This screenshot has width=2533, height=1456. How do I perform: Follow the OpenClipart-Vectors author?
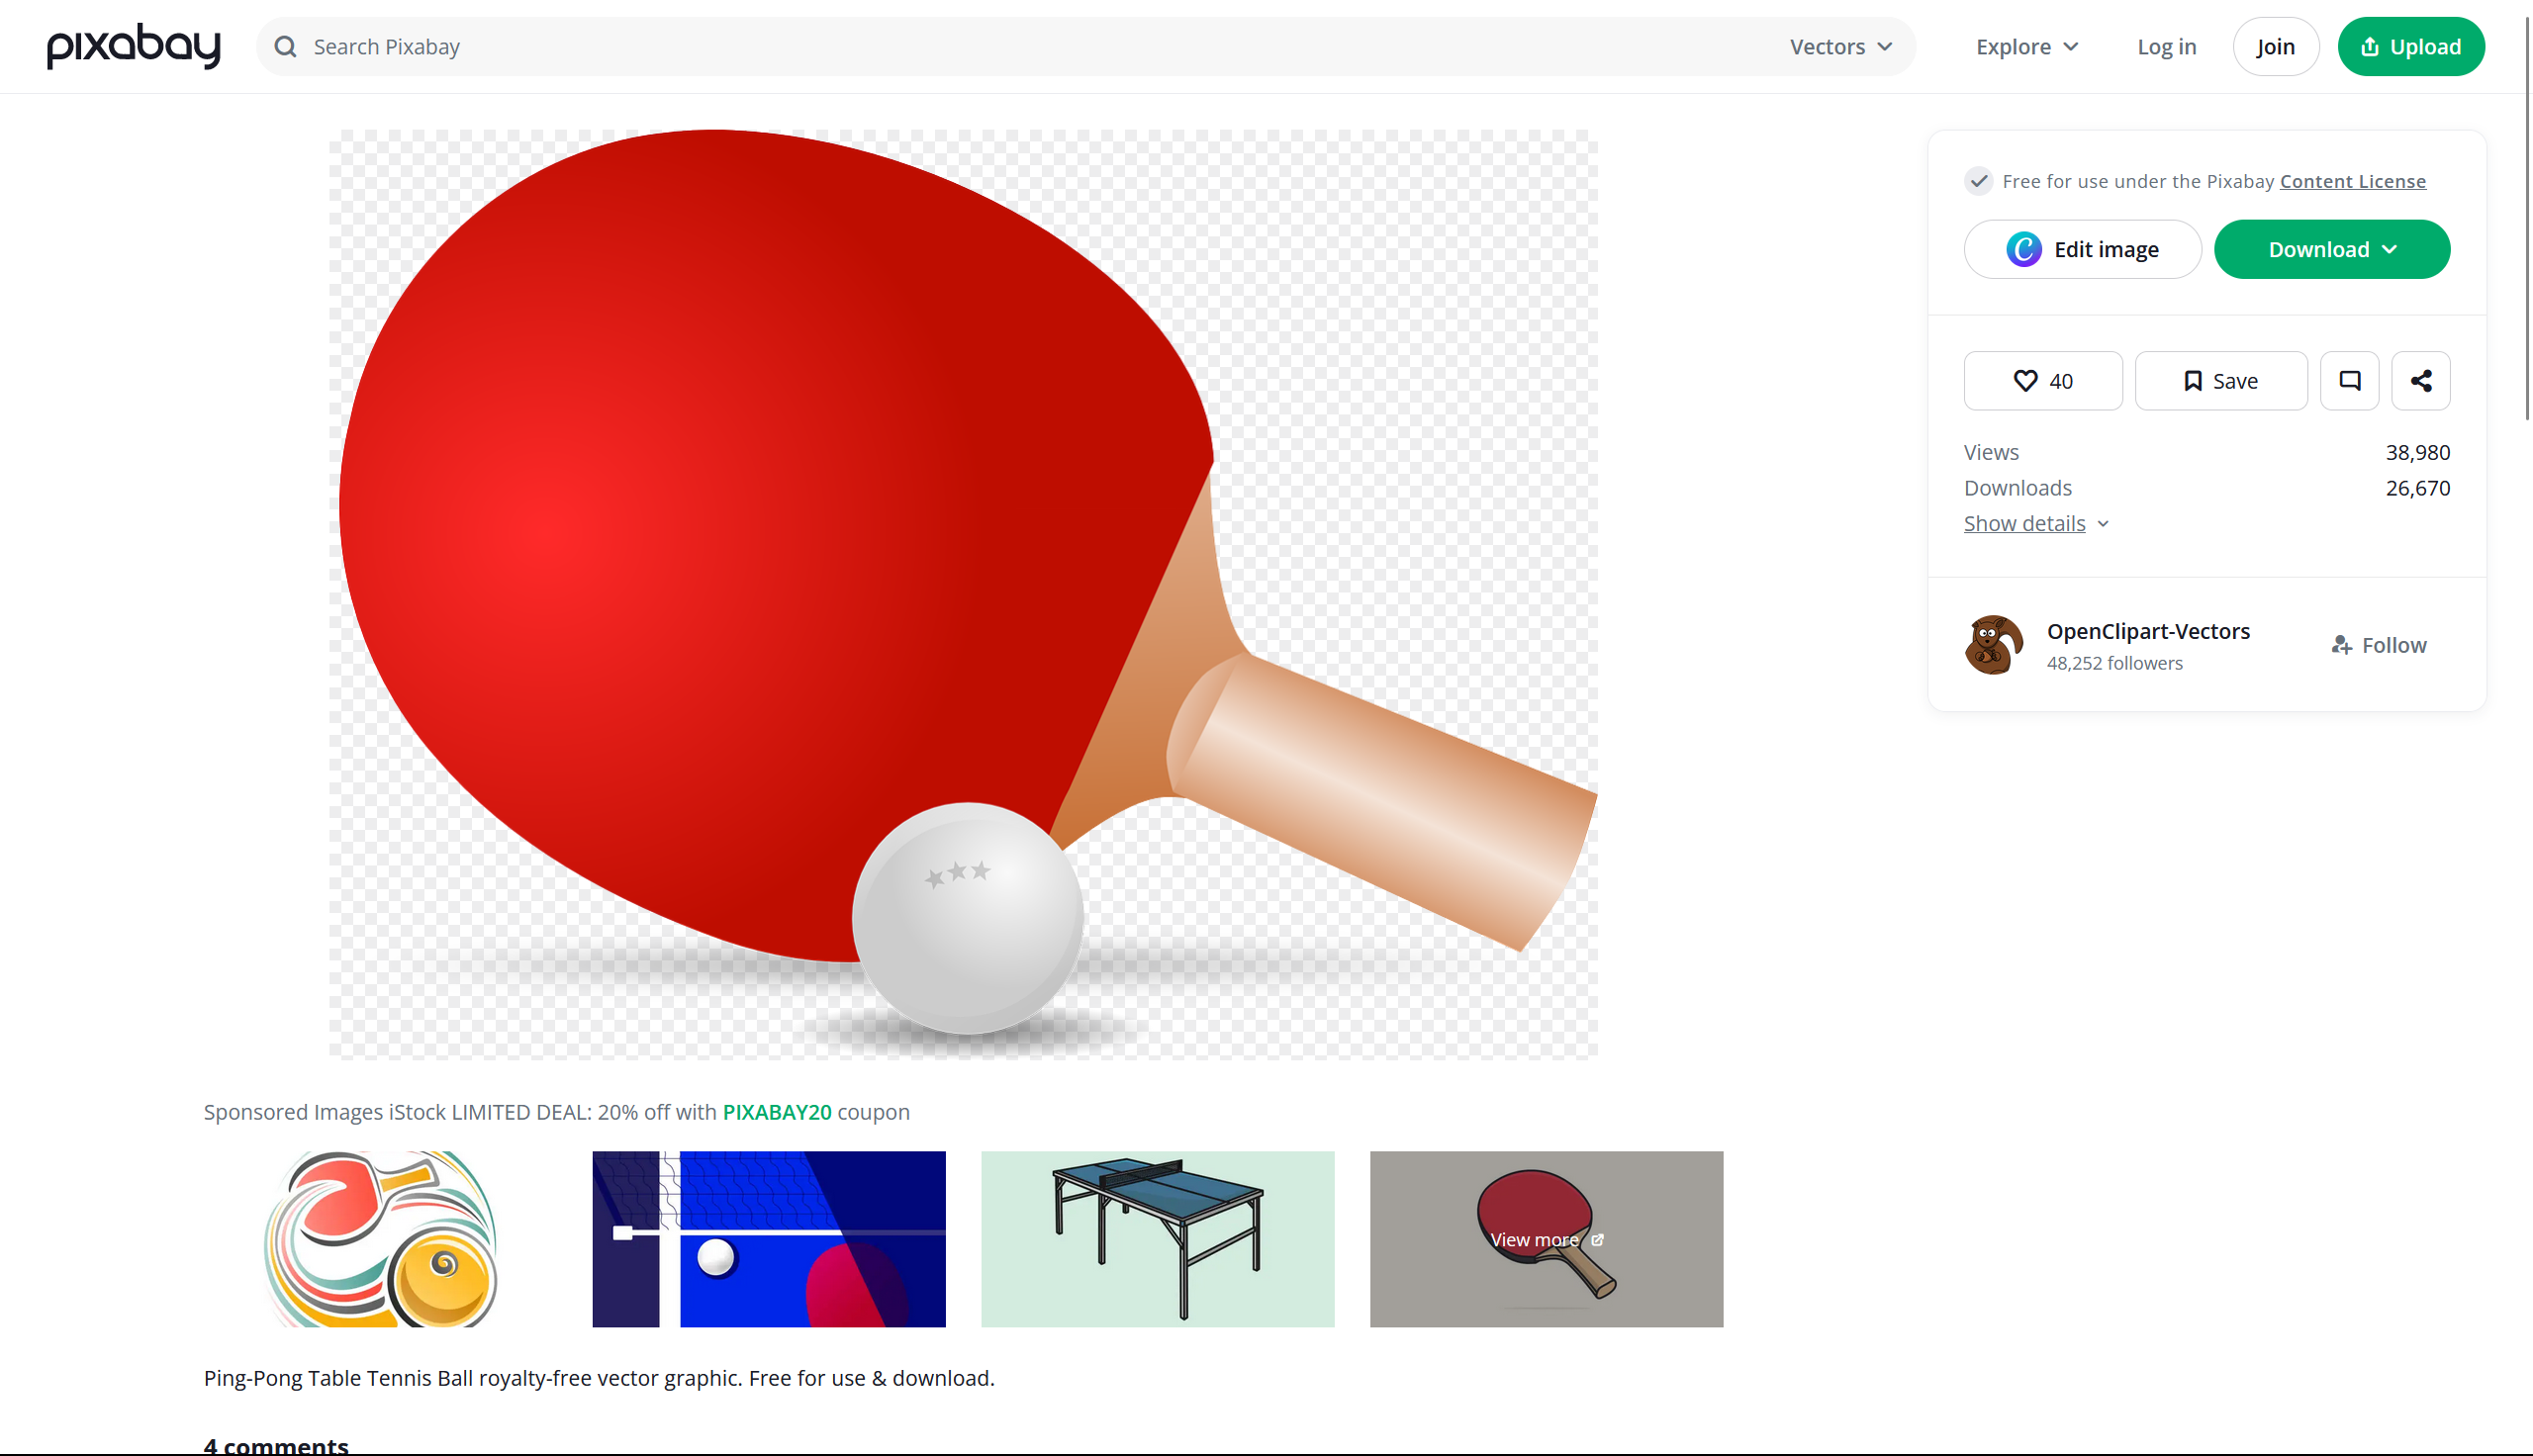coord(2378,646)
